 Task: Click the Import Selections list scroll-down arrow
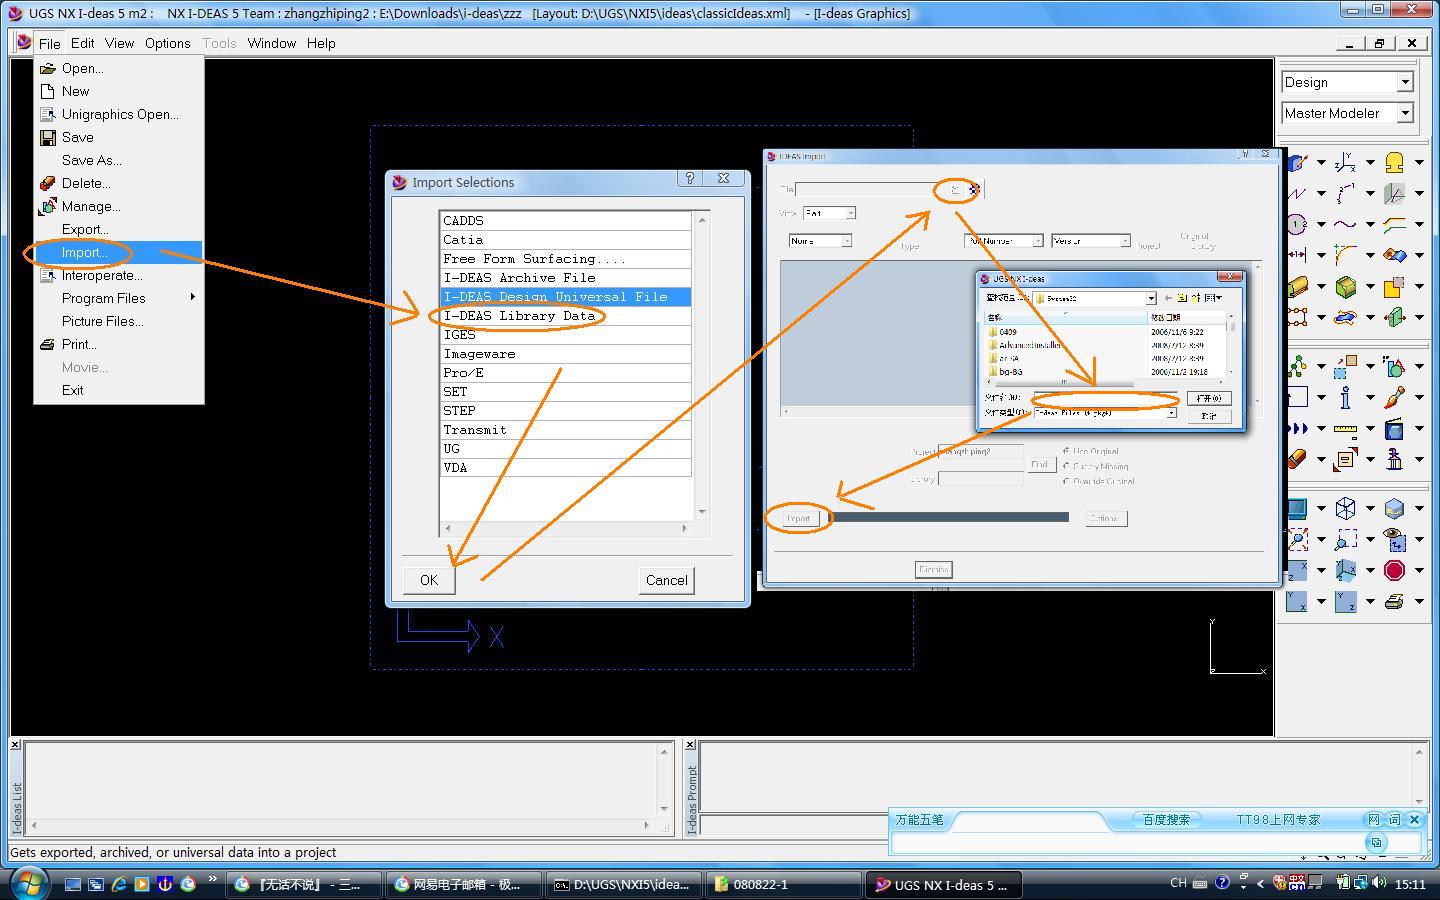click(702, 512)
